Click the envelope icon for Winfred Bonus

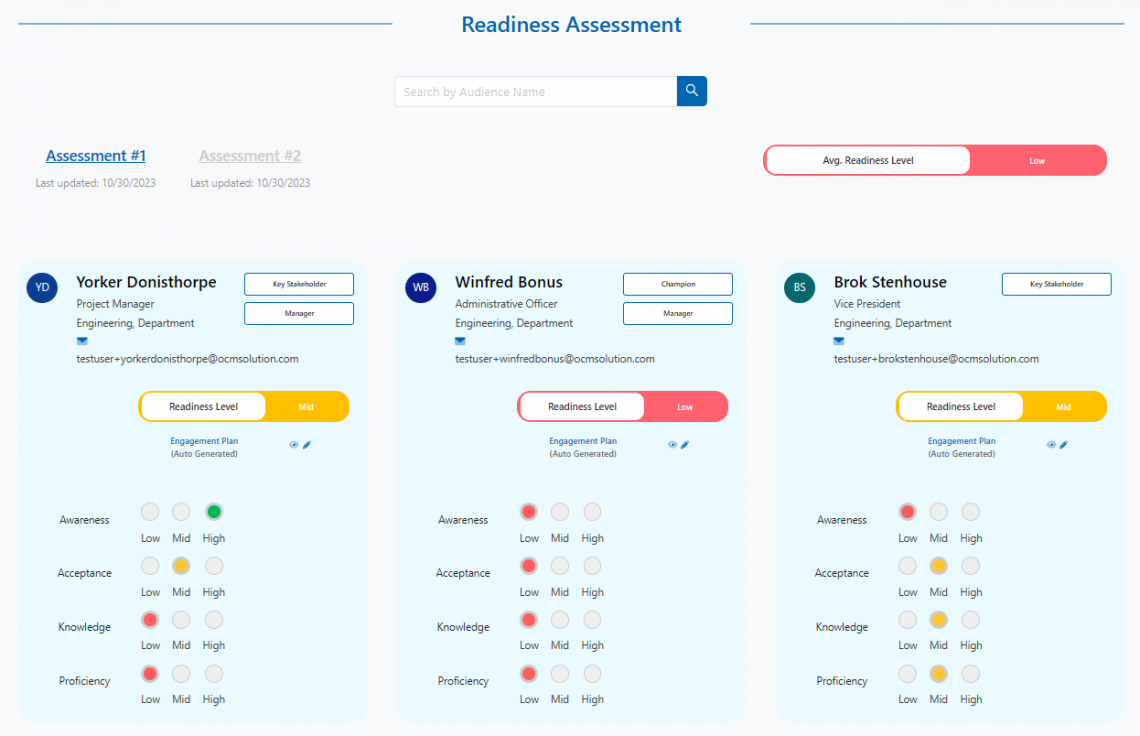459,340
